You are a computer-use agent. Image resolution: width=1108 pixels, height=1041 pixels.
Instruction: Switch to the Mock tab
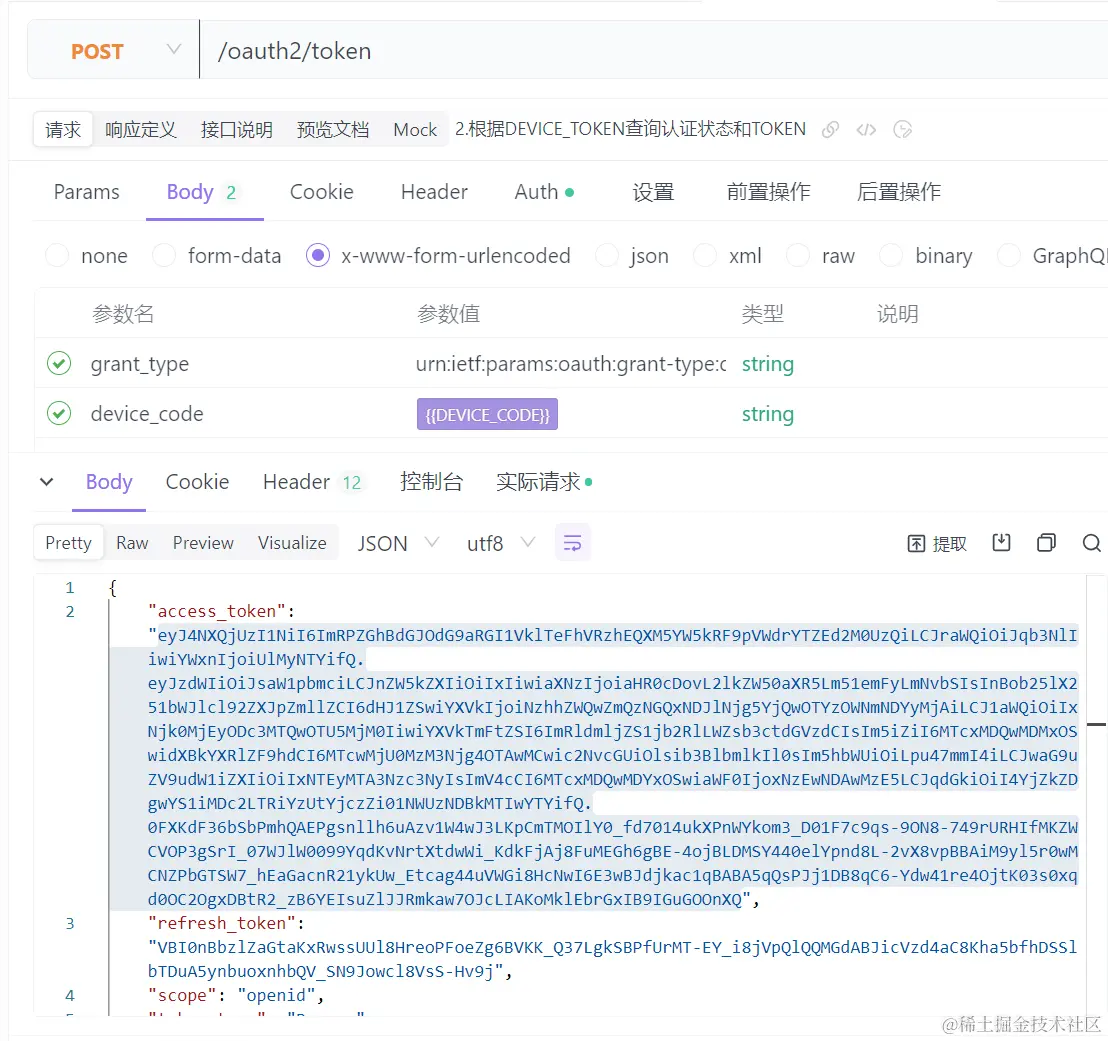[416, 129]
